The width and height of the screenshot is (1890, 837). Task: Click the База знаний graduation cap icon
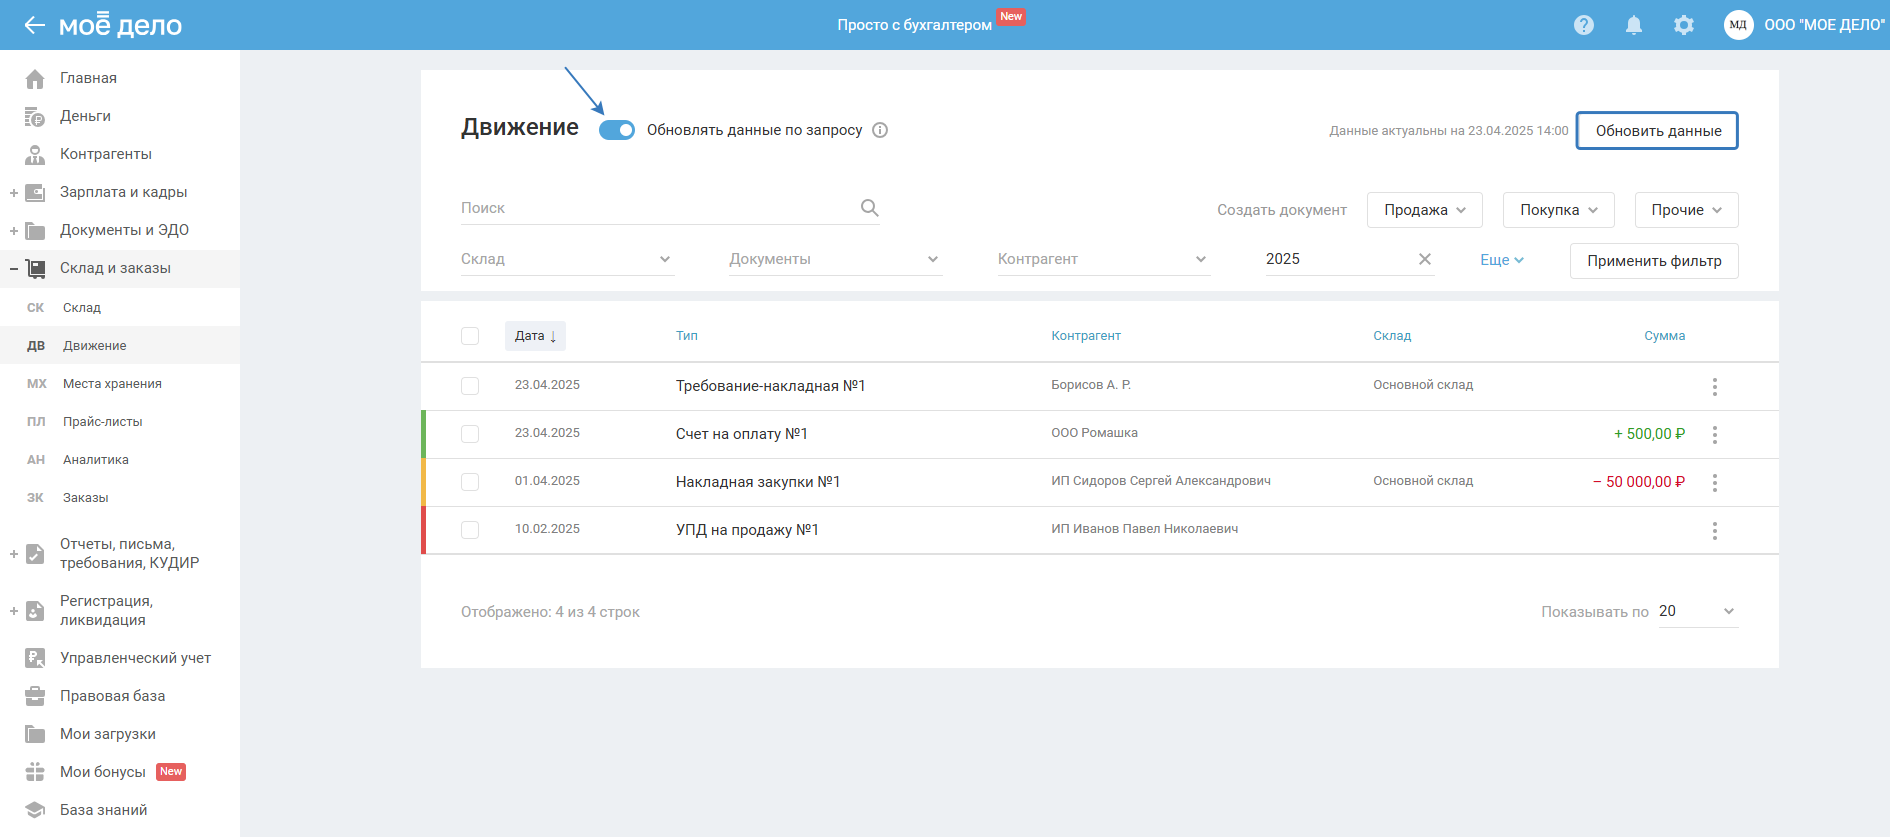click(x=35, y=810)
